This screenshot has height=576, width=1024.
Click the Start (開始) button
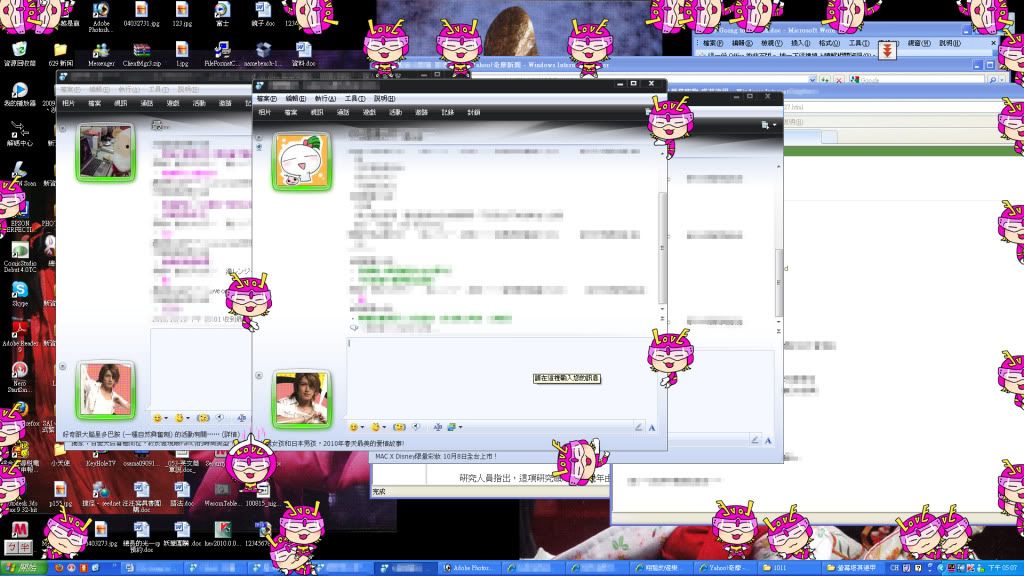pos(24,568)
